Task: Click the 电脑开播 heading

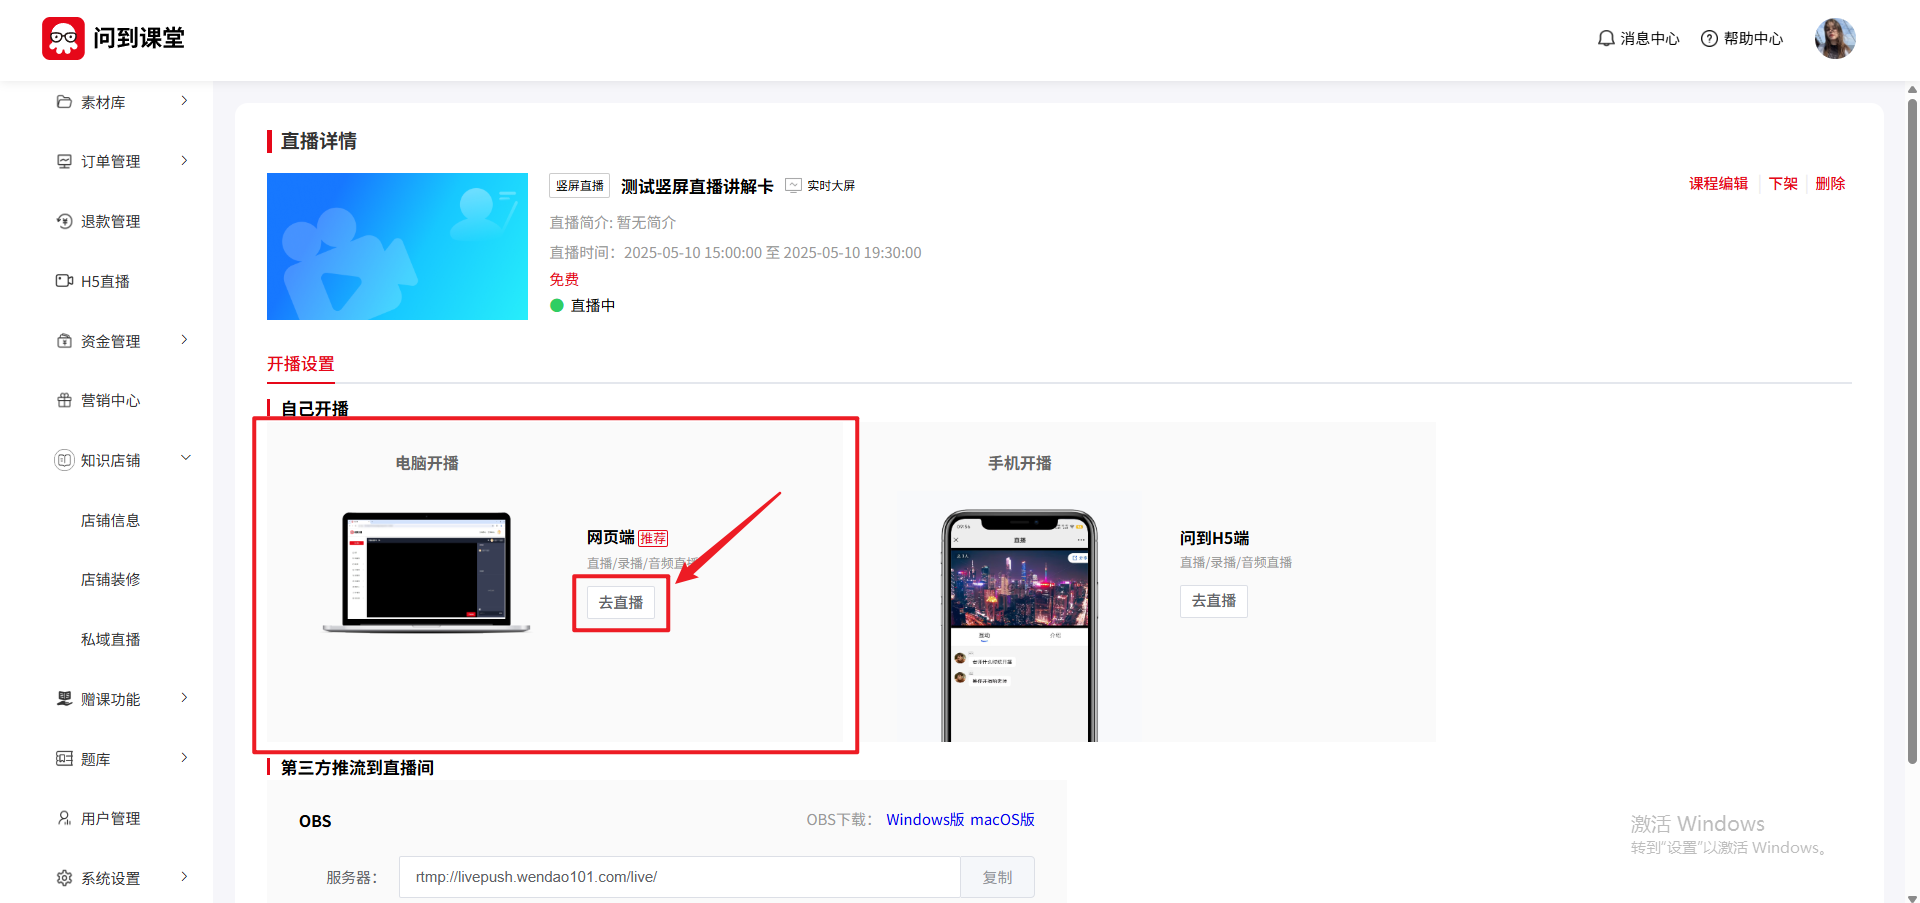Action: 427,463
